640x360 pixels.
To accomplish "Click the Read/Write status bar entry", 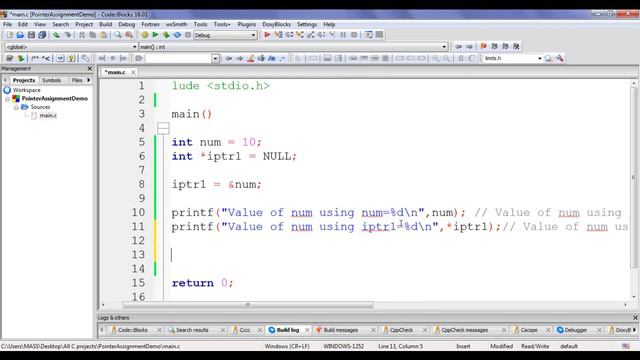I will click(x=535, y=346).
